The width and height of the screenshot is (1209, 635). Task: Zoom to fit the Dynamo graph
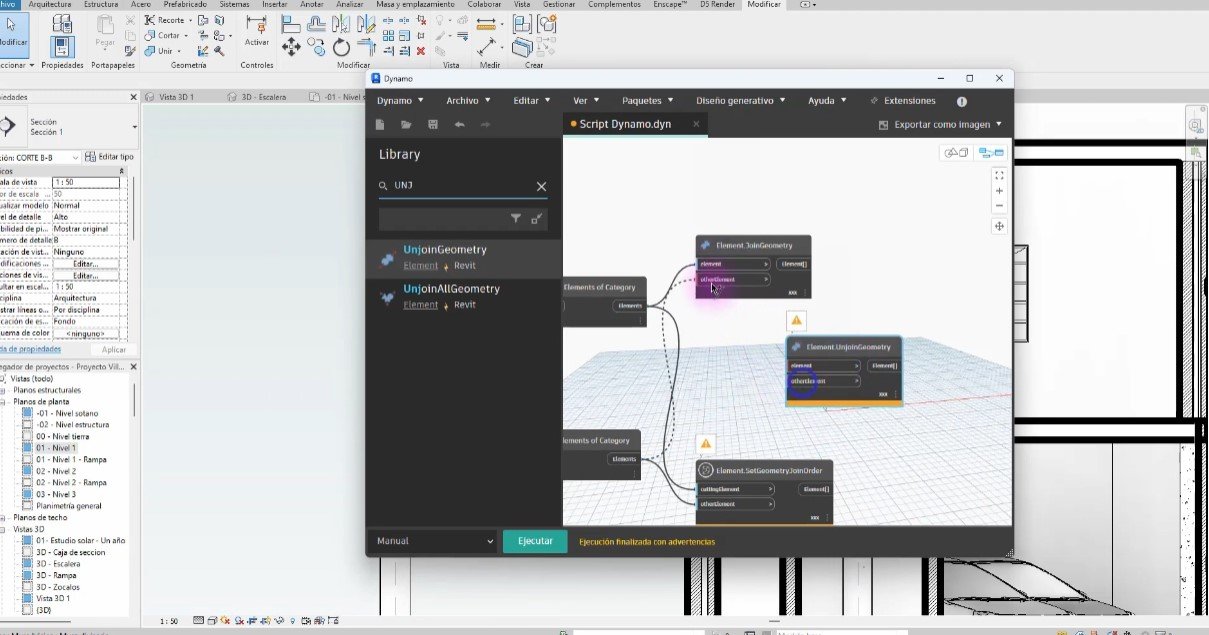999,174
